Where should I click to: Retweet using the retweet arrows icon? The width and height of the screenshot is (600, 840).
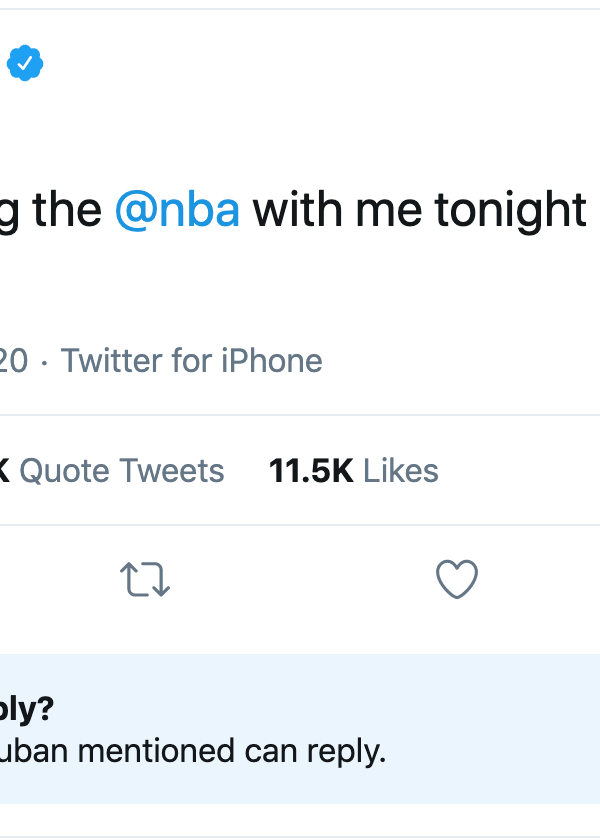tap(145, 580)
